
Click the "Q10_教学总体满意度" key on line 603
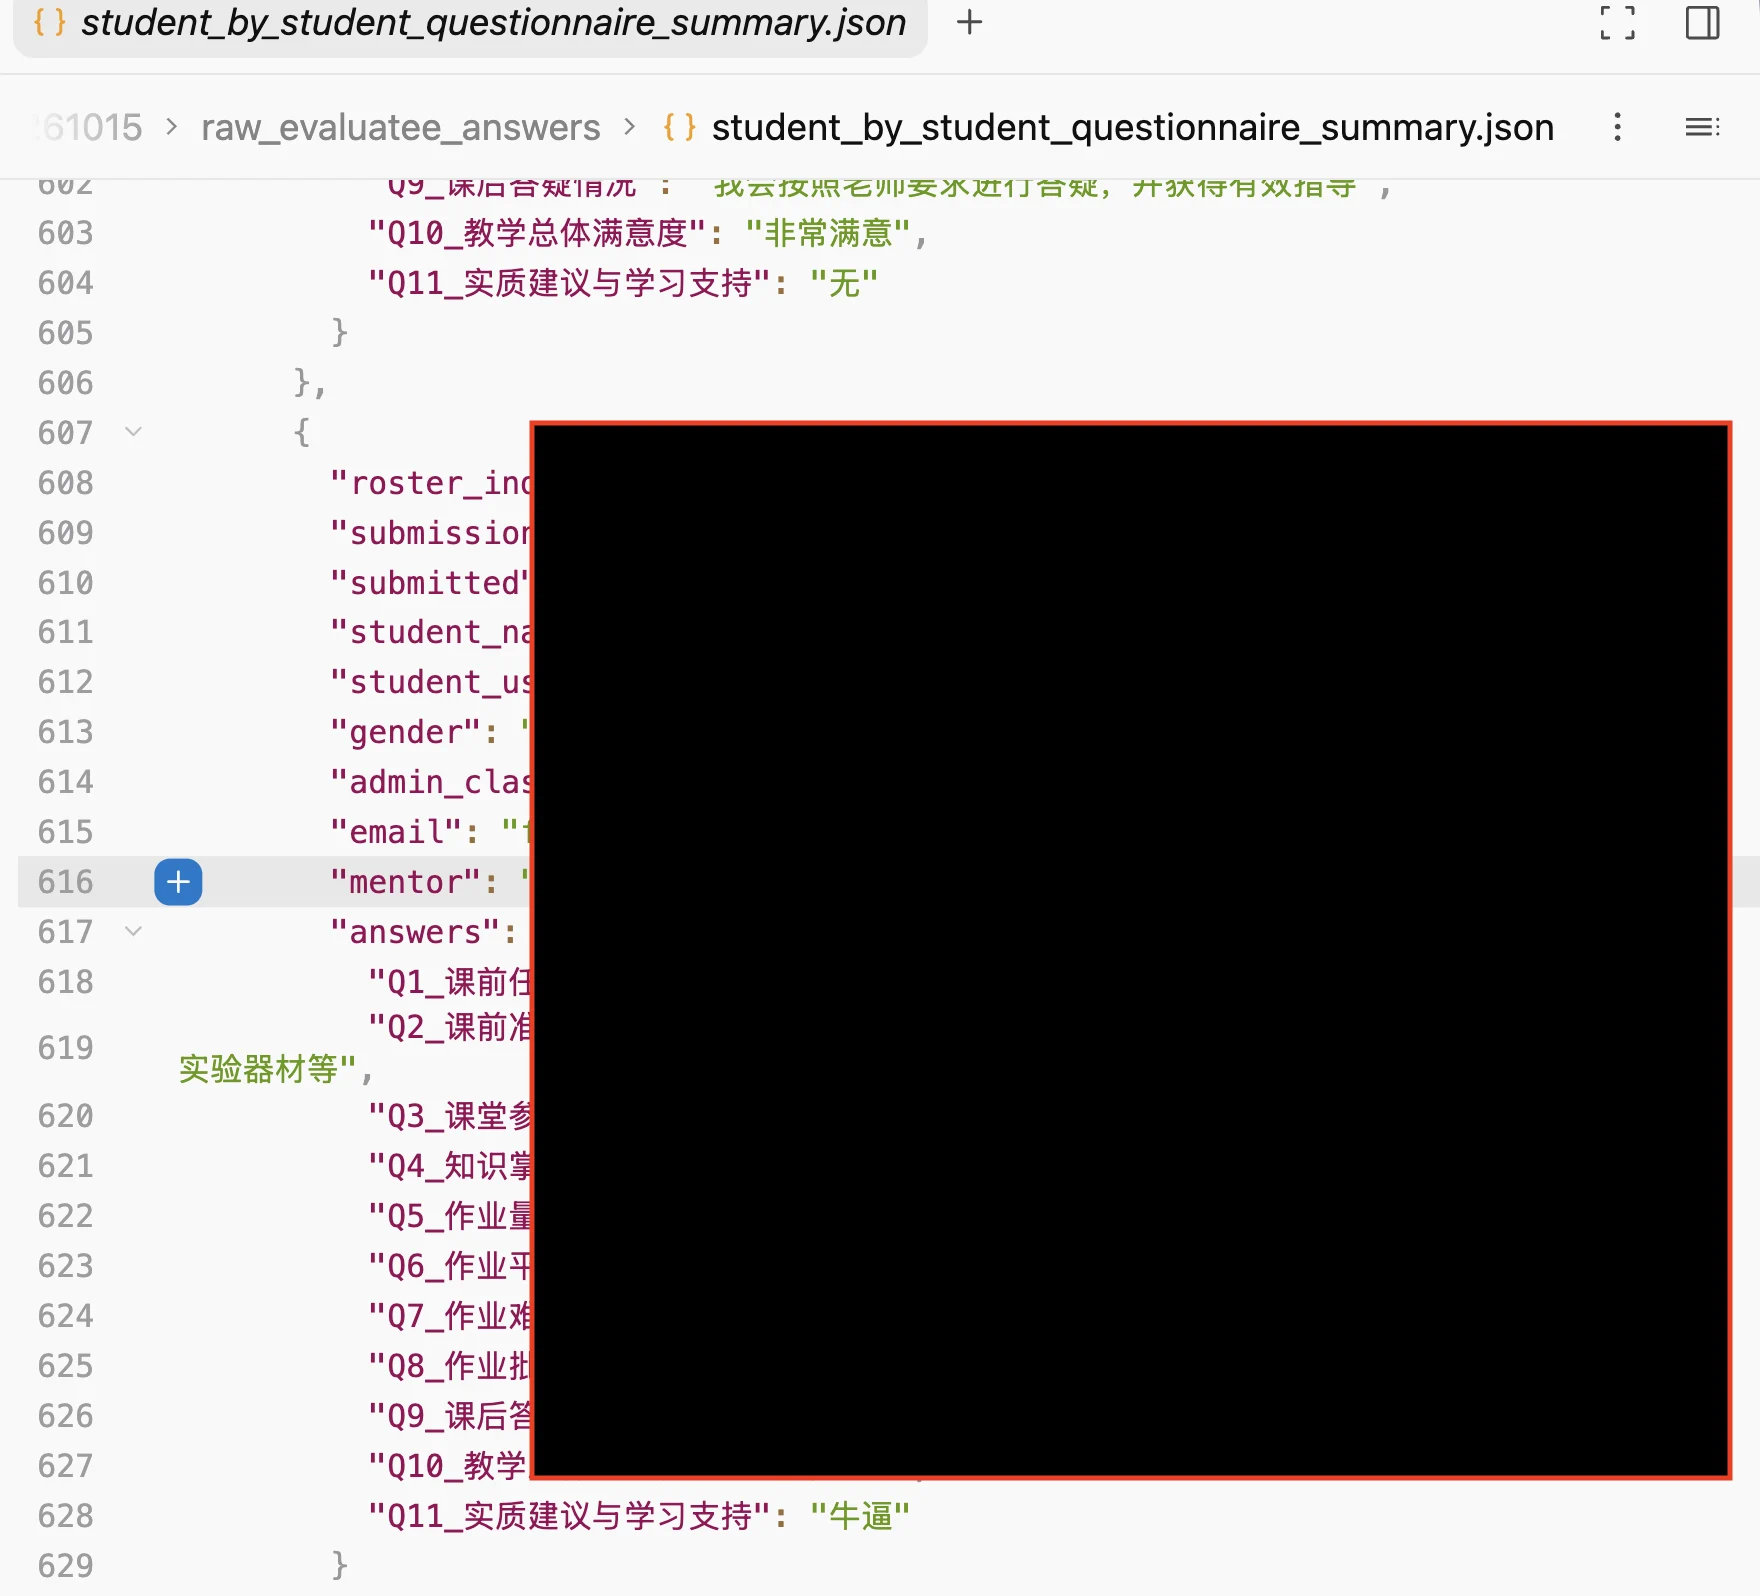click(538, 233)
